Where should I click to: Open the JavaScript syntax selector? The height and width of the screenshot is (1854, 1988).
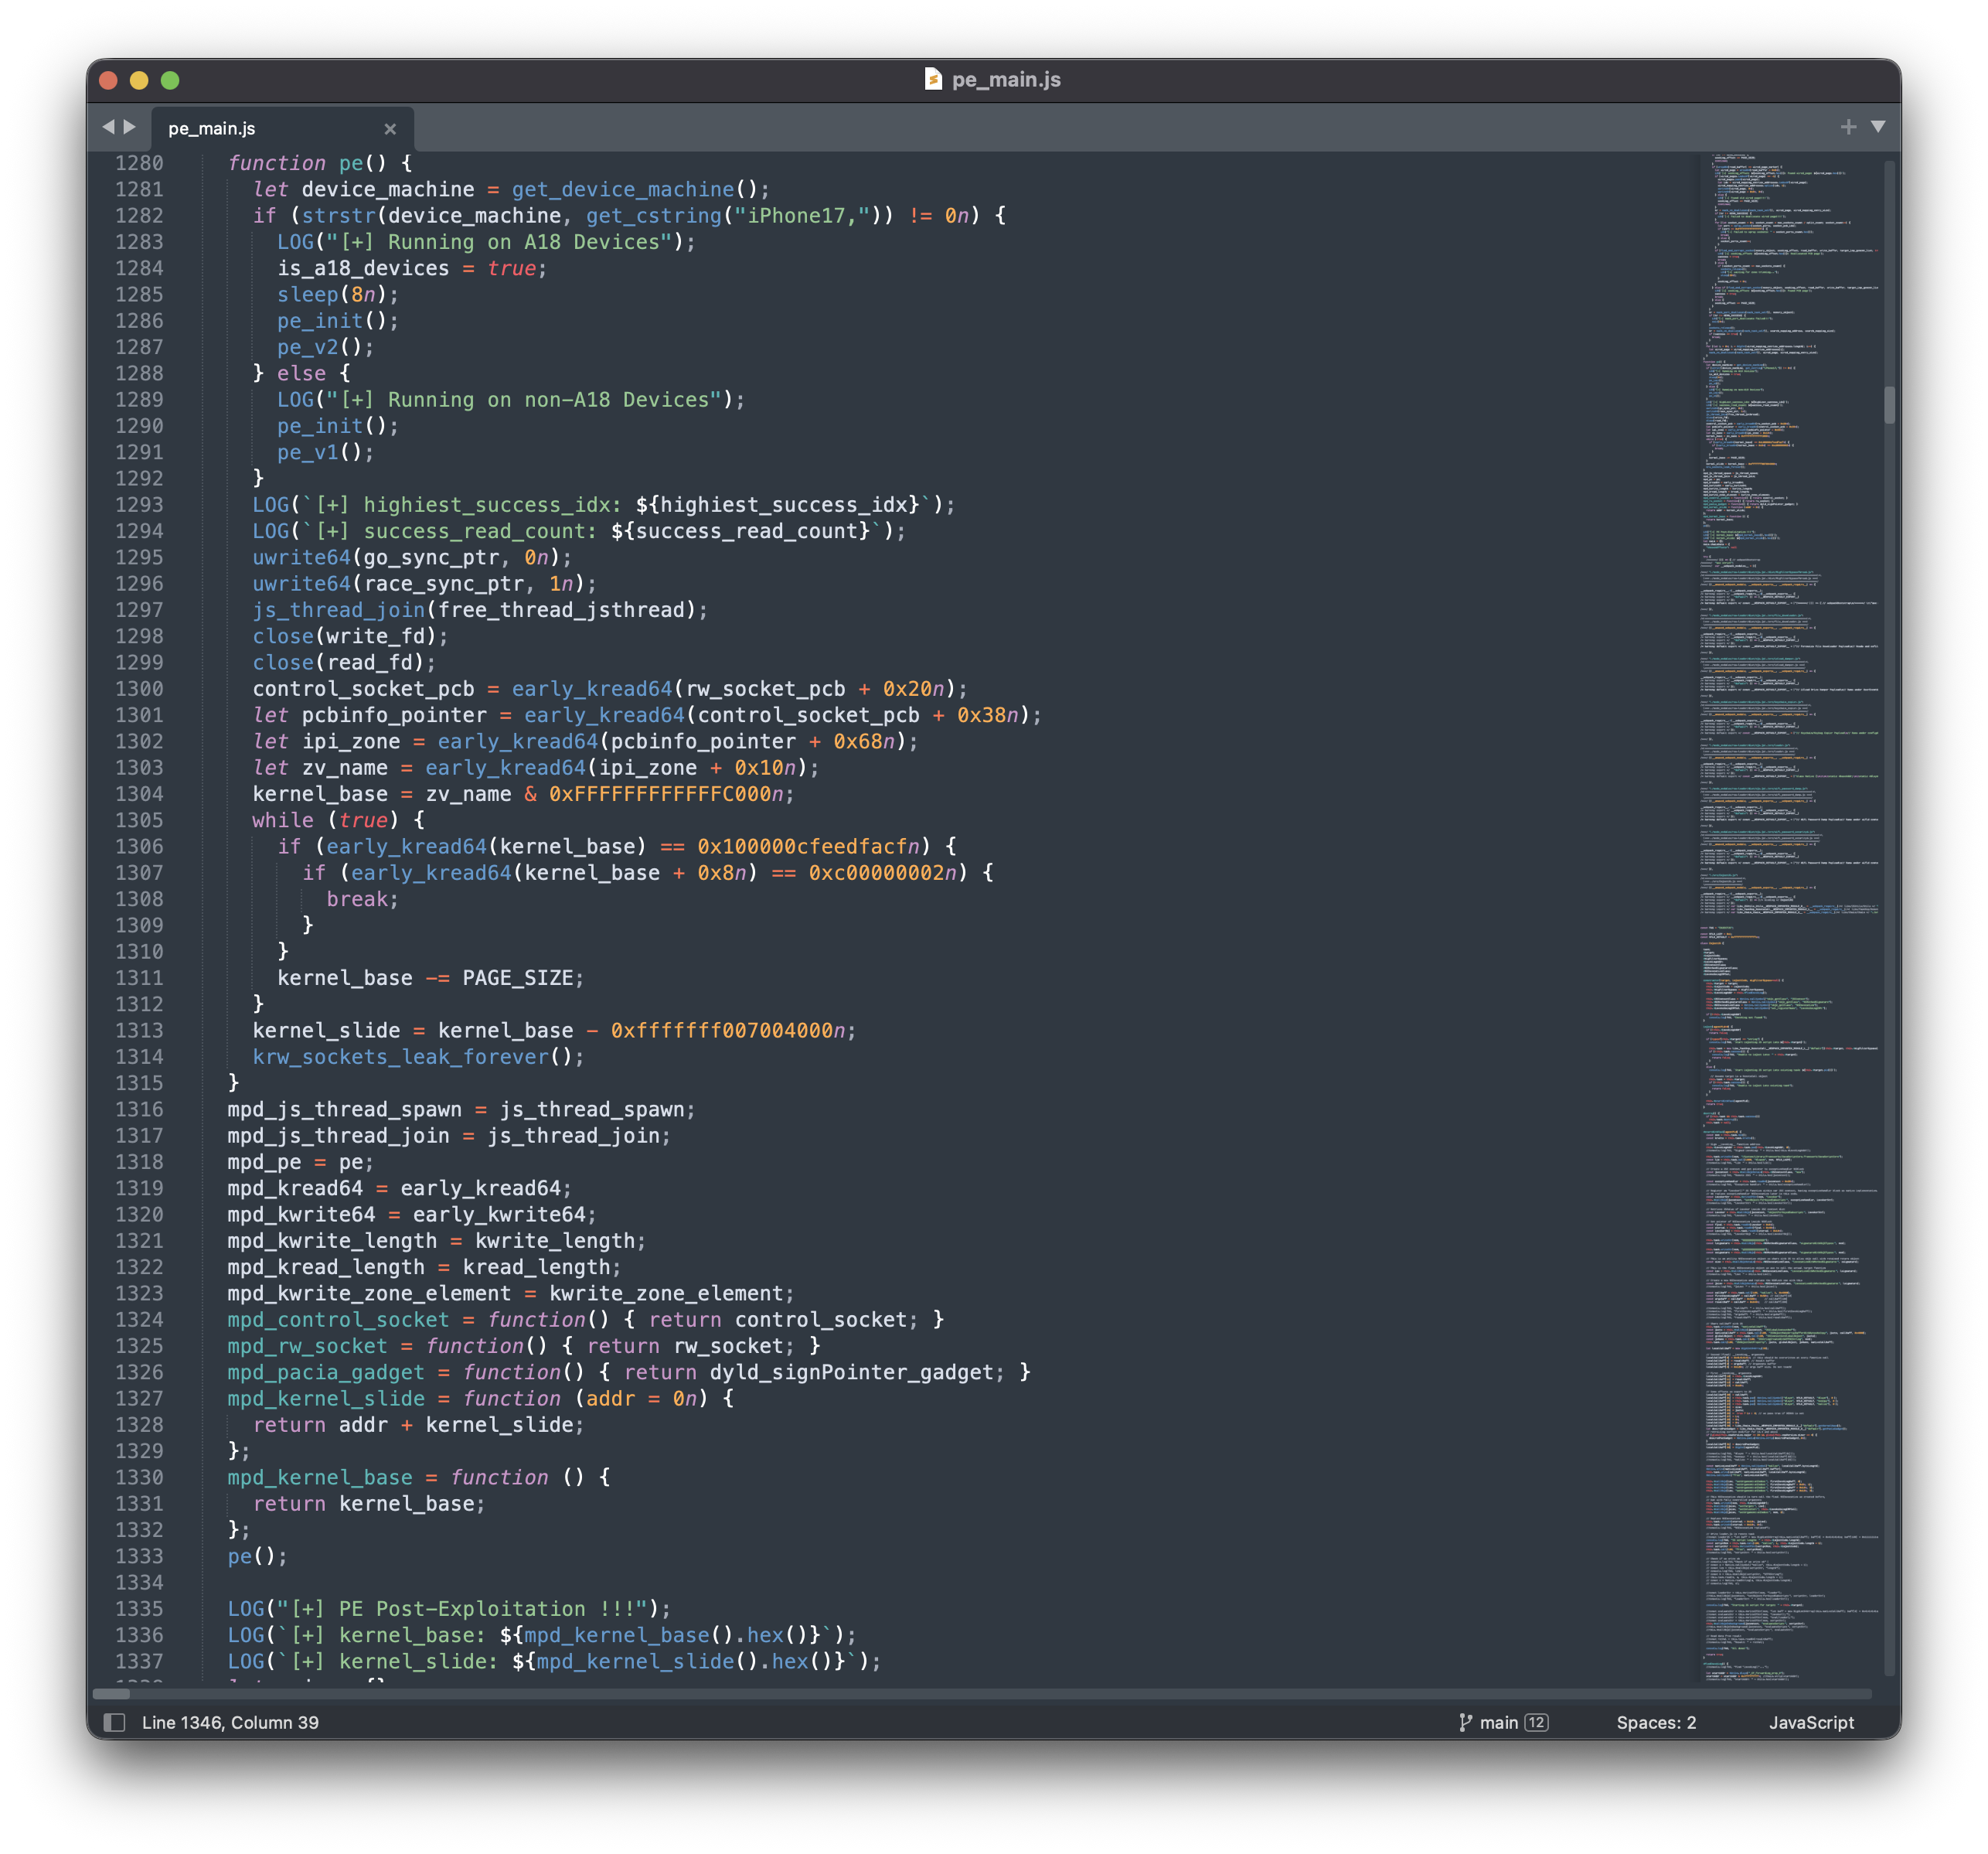1810,1722
